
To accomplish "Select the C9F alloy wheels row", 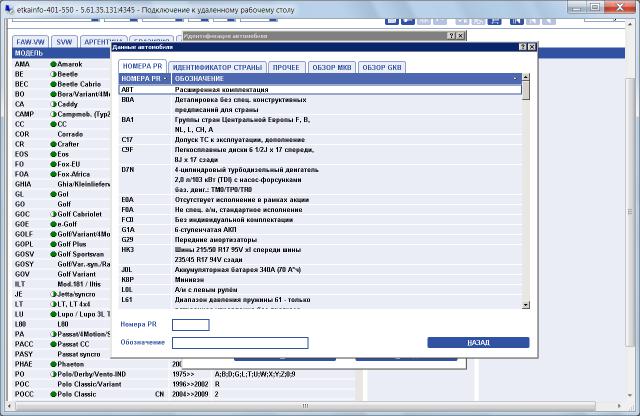I will (x=320, y=154).
